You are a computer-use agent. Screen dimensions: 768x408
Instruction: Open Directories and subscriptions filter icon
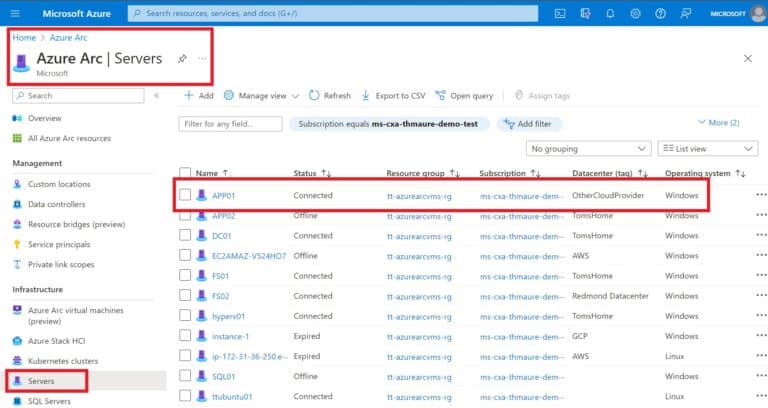coord(585,14)
